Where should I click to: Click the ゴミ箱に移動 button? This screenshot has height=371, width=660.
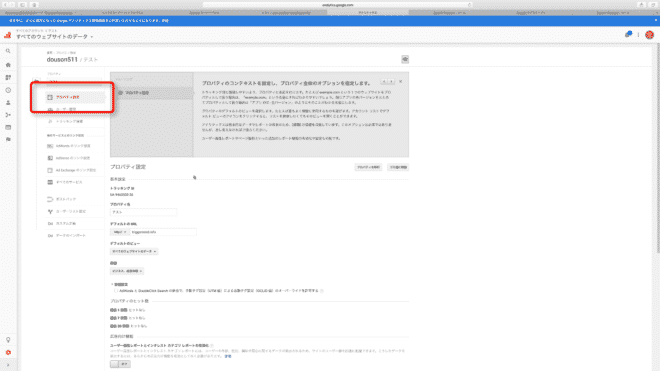point(398,167)
